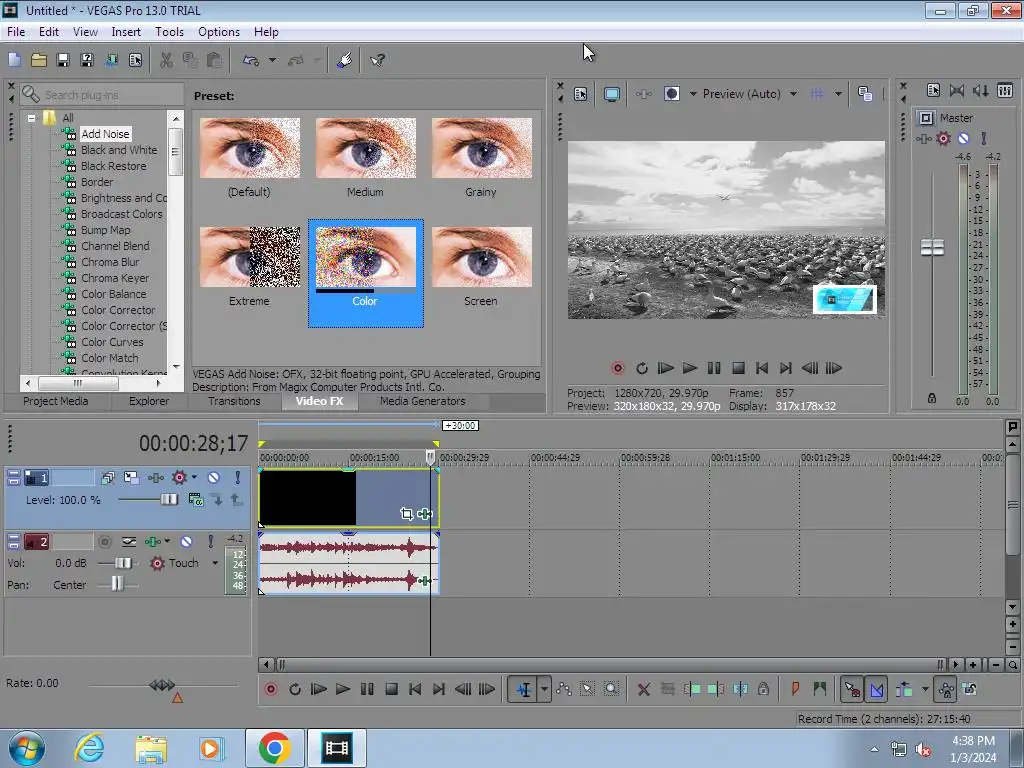1024x768 pixels.
Task: Mute the Master bus output
Action: tap(963, 138)
